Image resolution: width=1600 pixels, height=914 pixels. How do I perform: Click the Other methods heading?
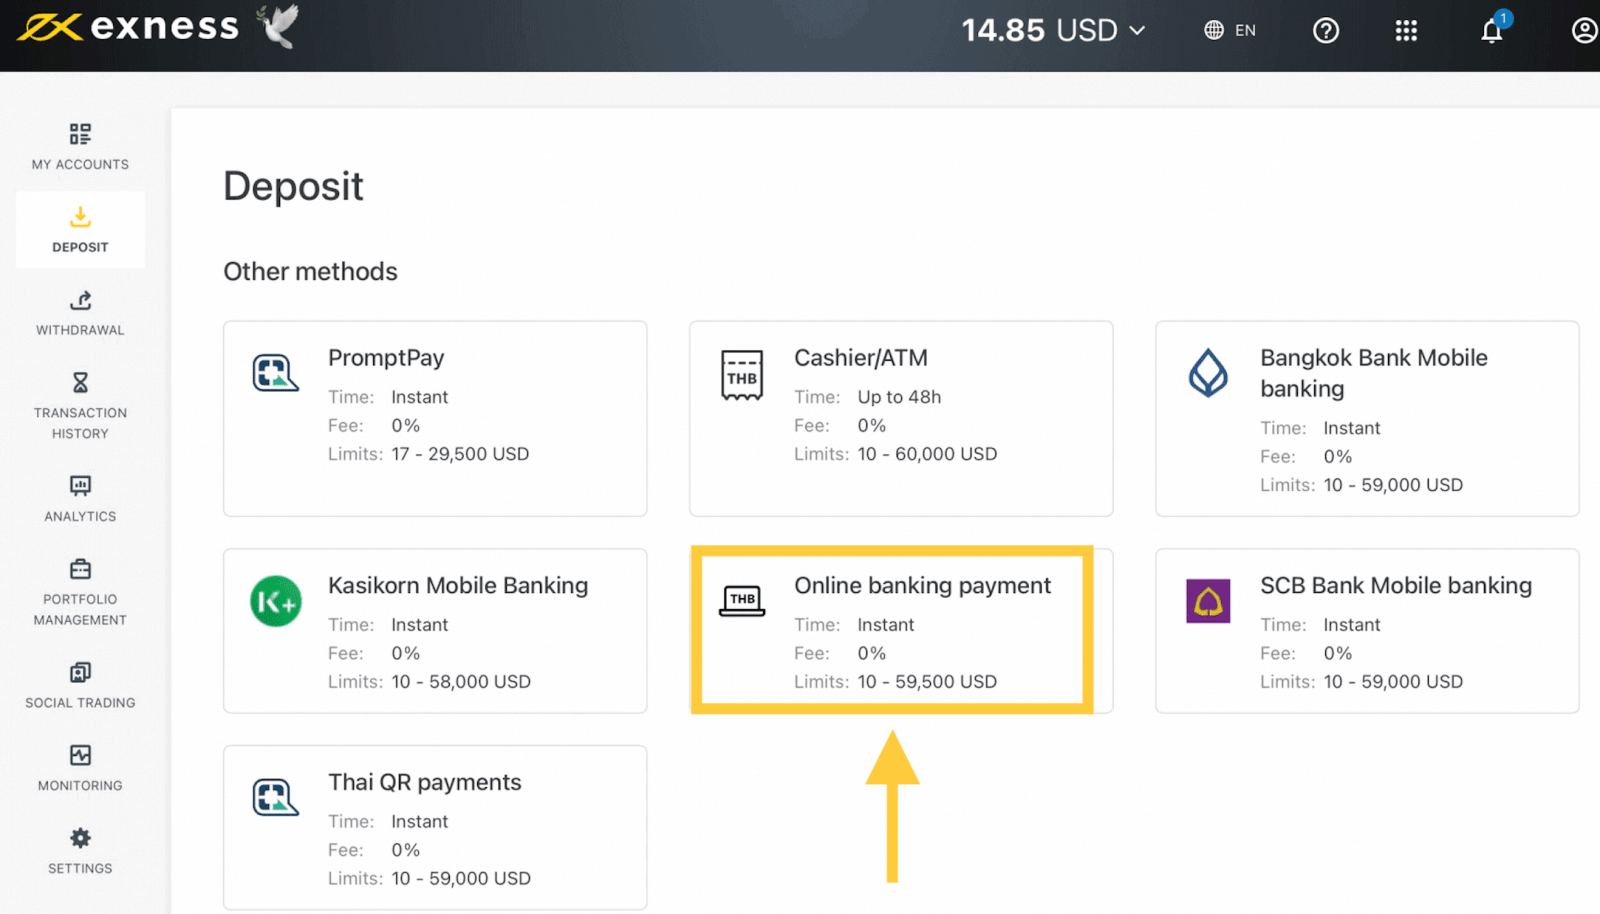310,272
